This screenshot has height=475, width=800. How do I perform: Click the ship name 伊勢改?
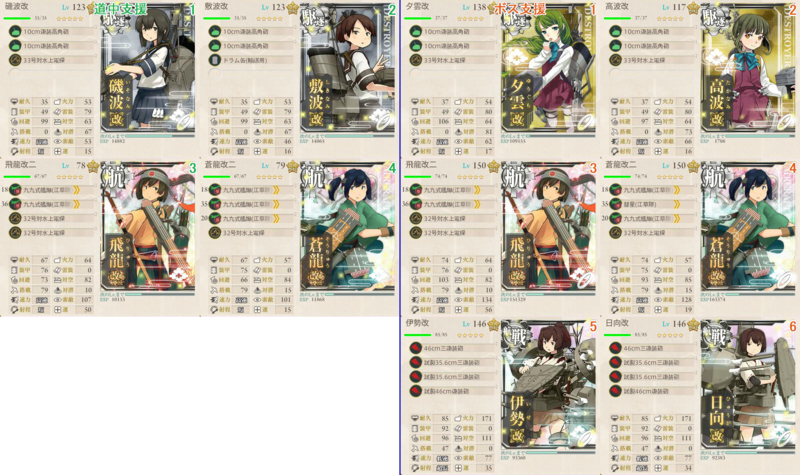pos(417,323)
